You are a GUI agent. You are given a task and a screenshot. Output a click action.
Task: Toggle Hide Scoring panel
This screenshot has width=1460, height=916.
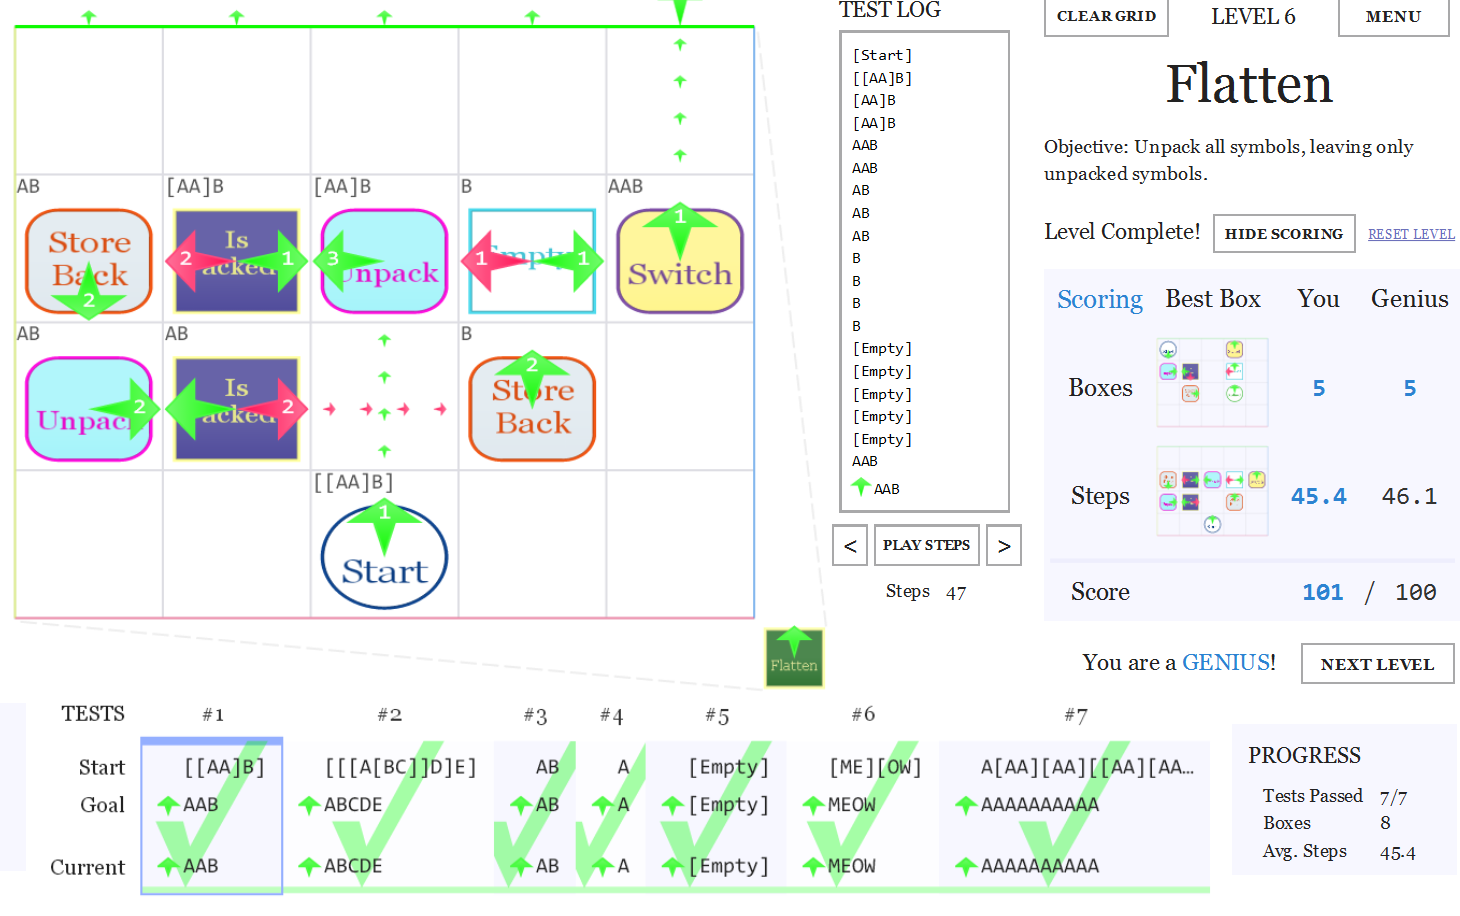click(1284, 233)
